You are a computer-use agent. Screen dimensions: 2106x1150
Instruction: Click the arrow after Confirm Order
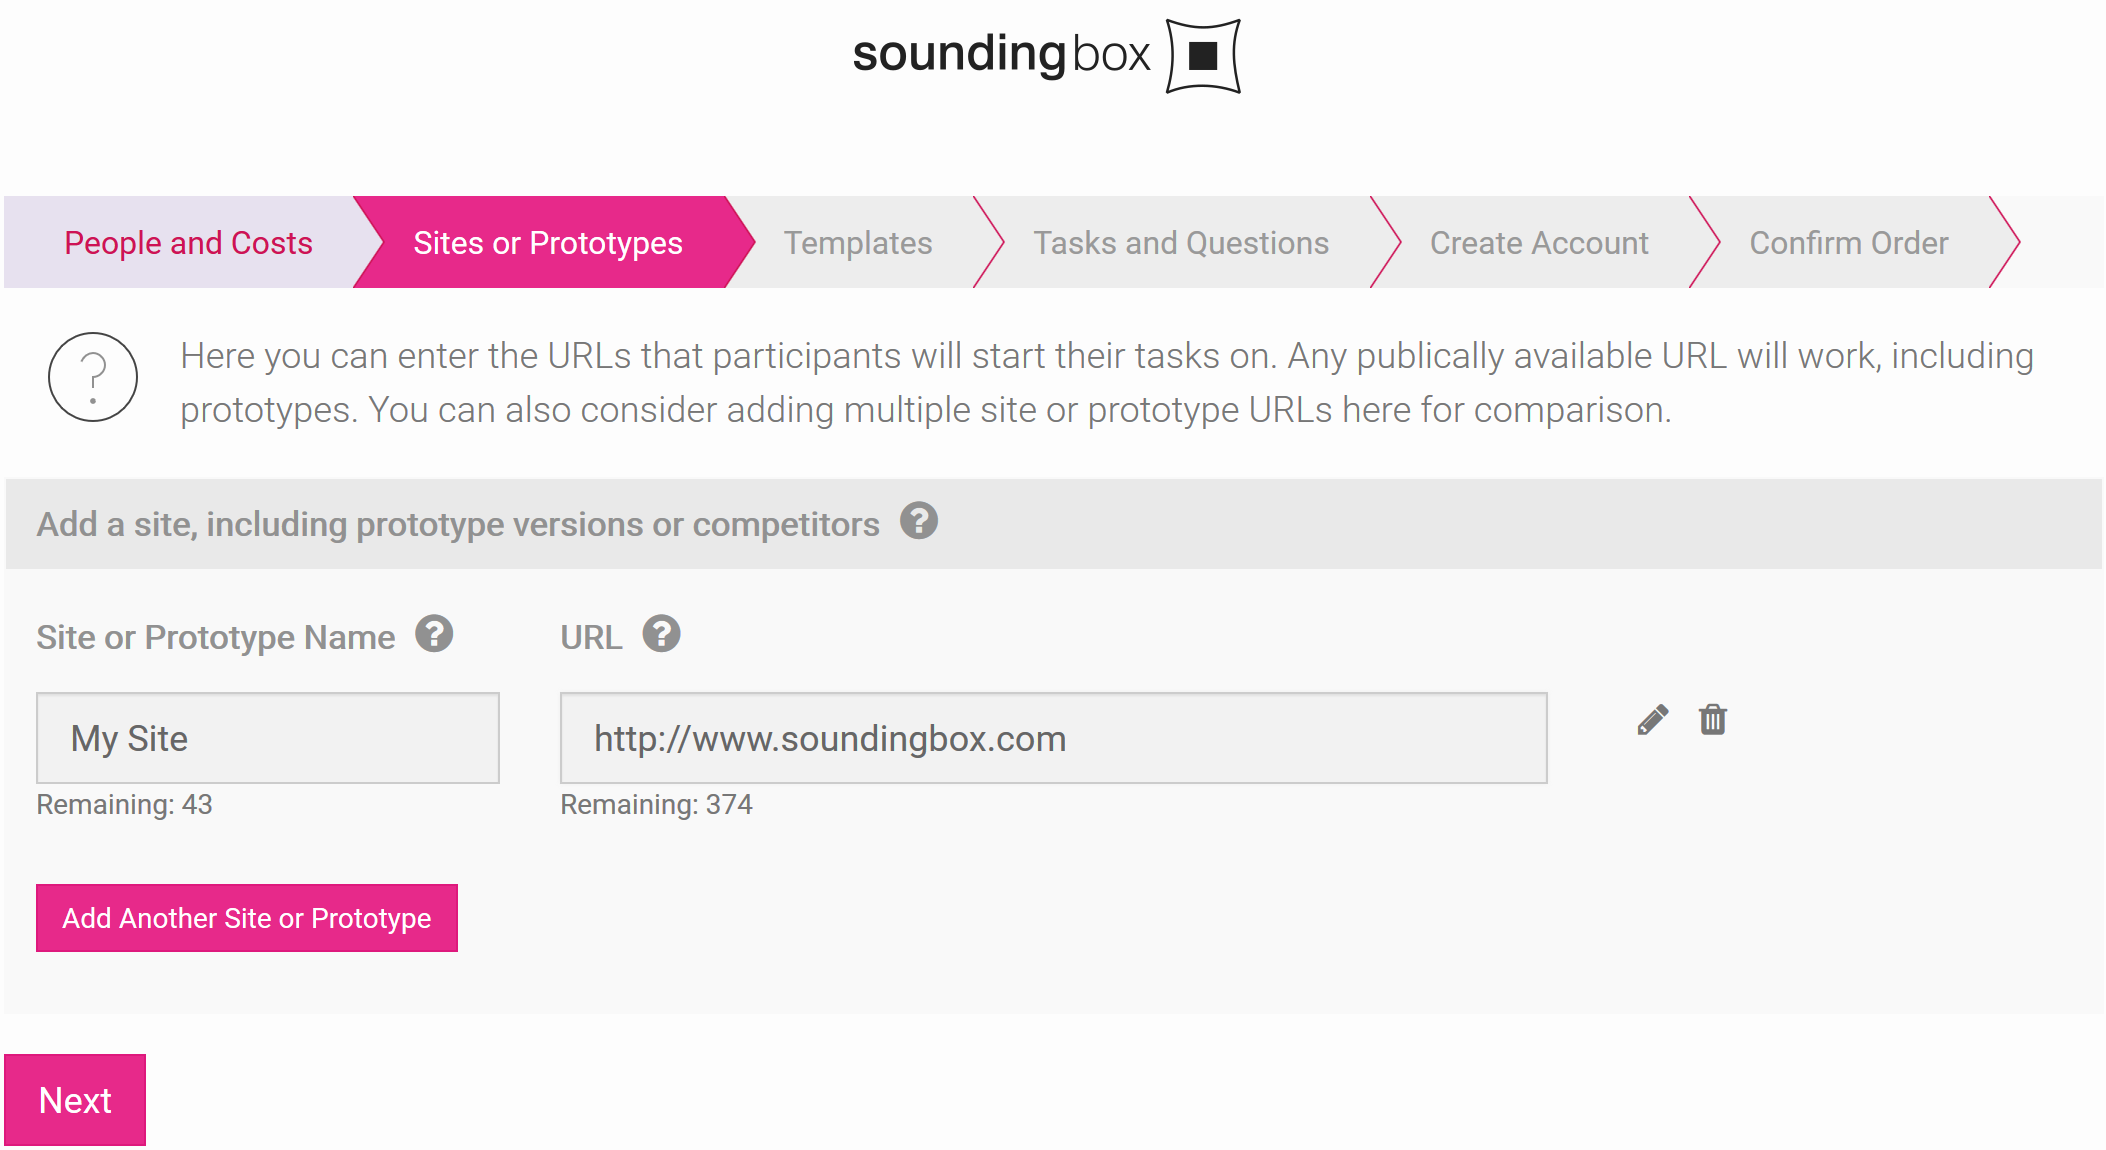click(x=2005, y=242)
